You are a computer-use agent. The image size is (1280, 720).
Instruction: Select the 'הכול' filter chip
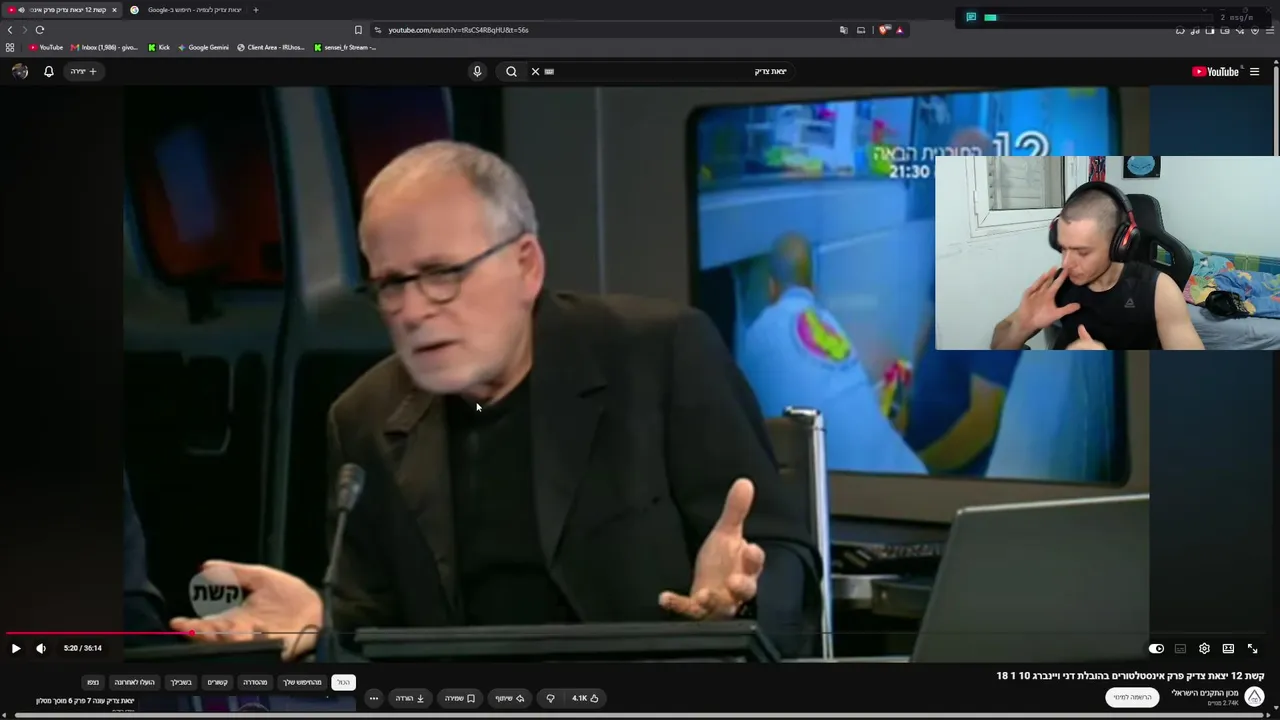[x=343, y=682]
